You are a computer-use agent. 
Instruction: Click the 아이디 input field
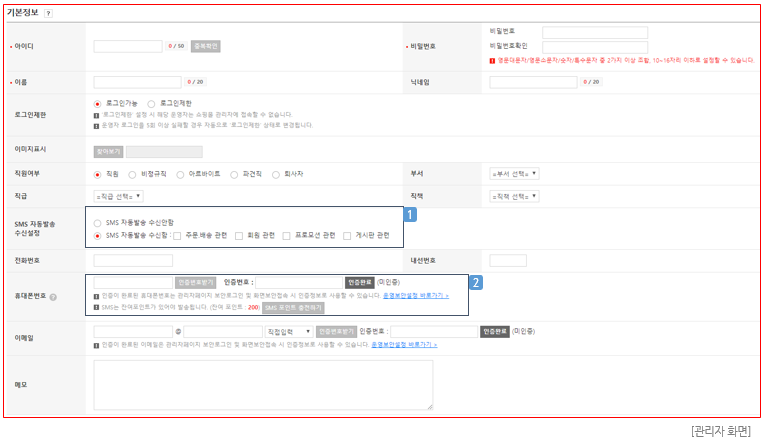(x=128, y=46)
